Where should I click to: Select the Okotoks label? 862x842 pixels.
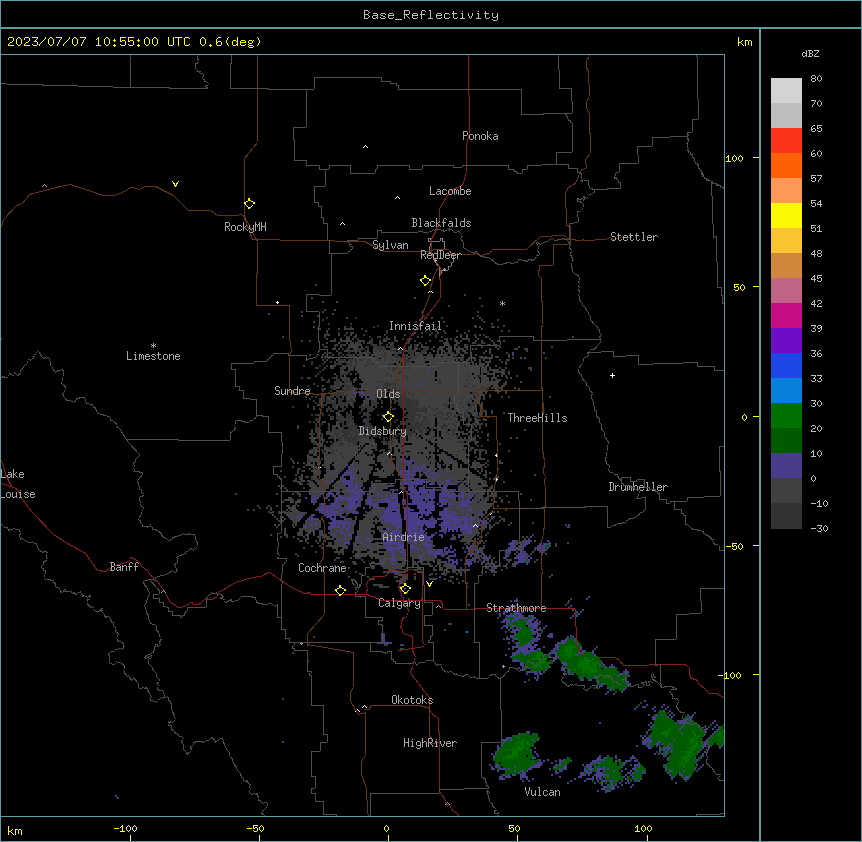[412, 700]
